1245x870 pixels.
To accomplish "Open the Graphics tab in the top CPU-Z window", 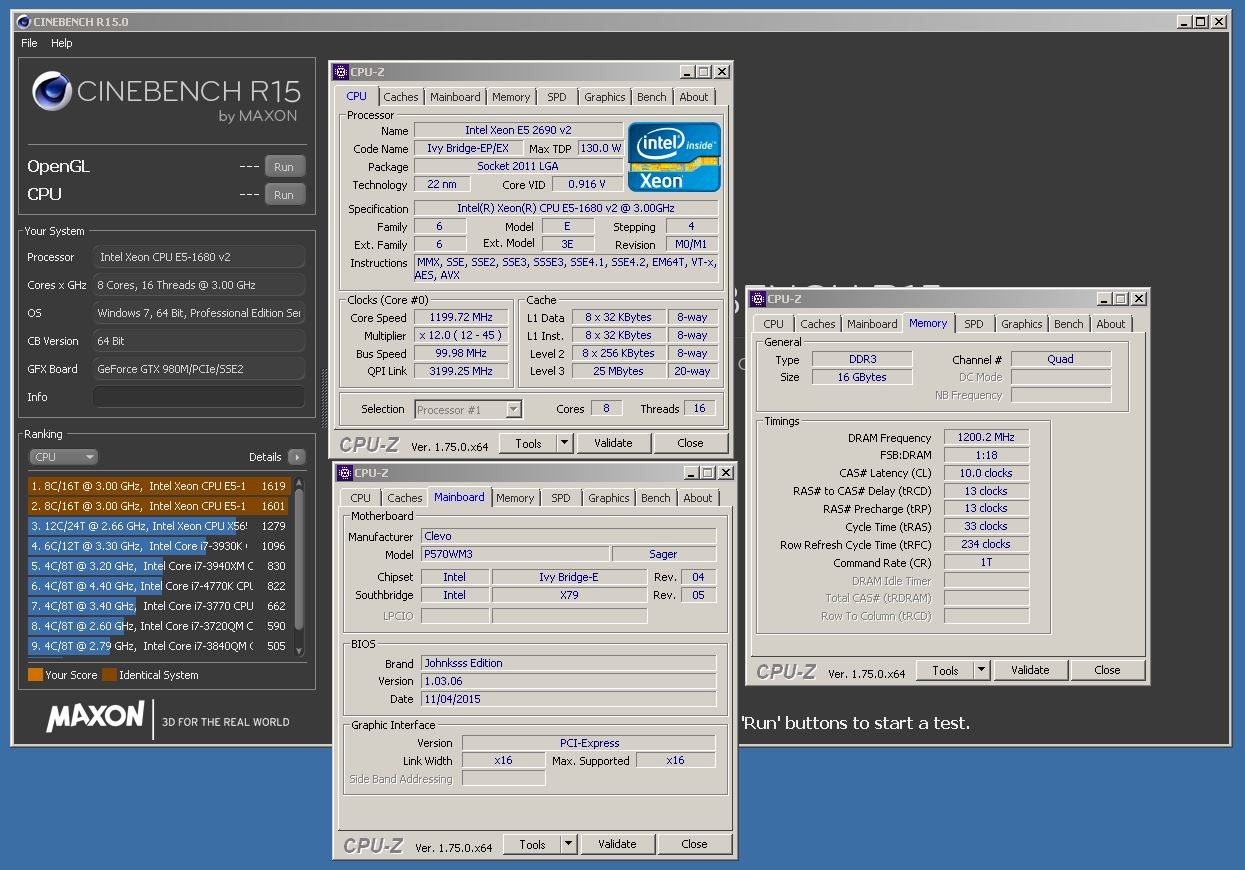I will [x=605, y=97].
